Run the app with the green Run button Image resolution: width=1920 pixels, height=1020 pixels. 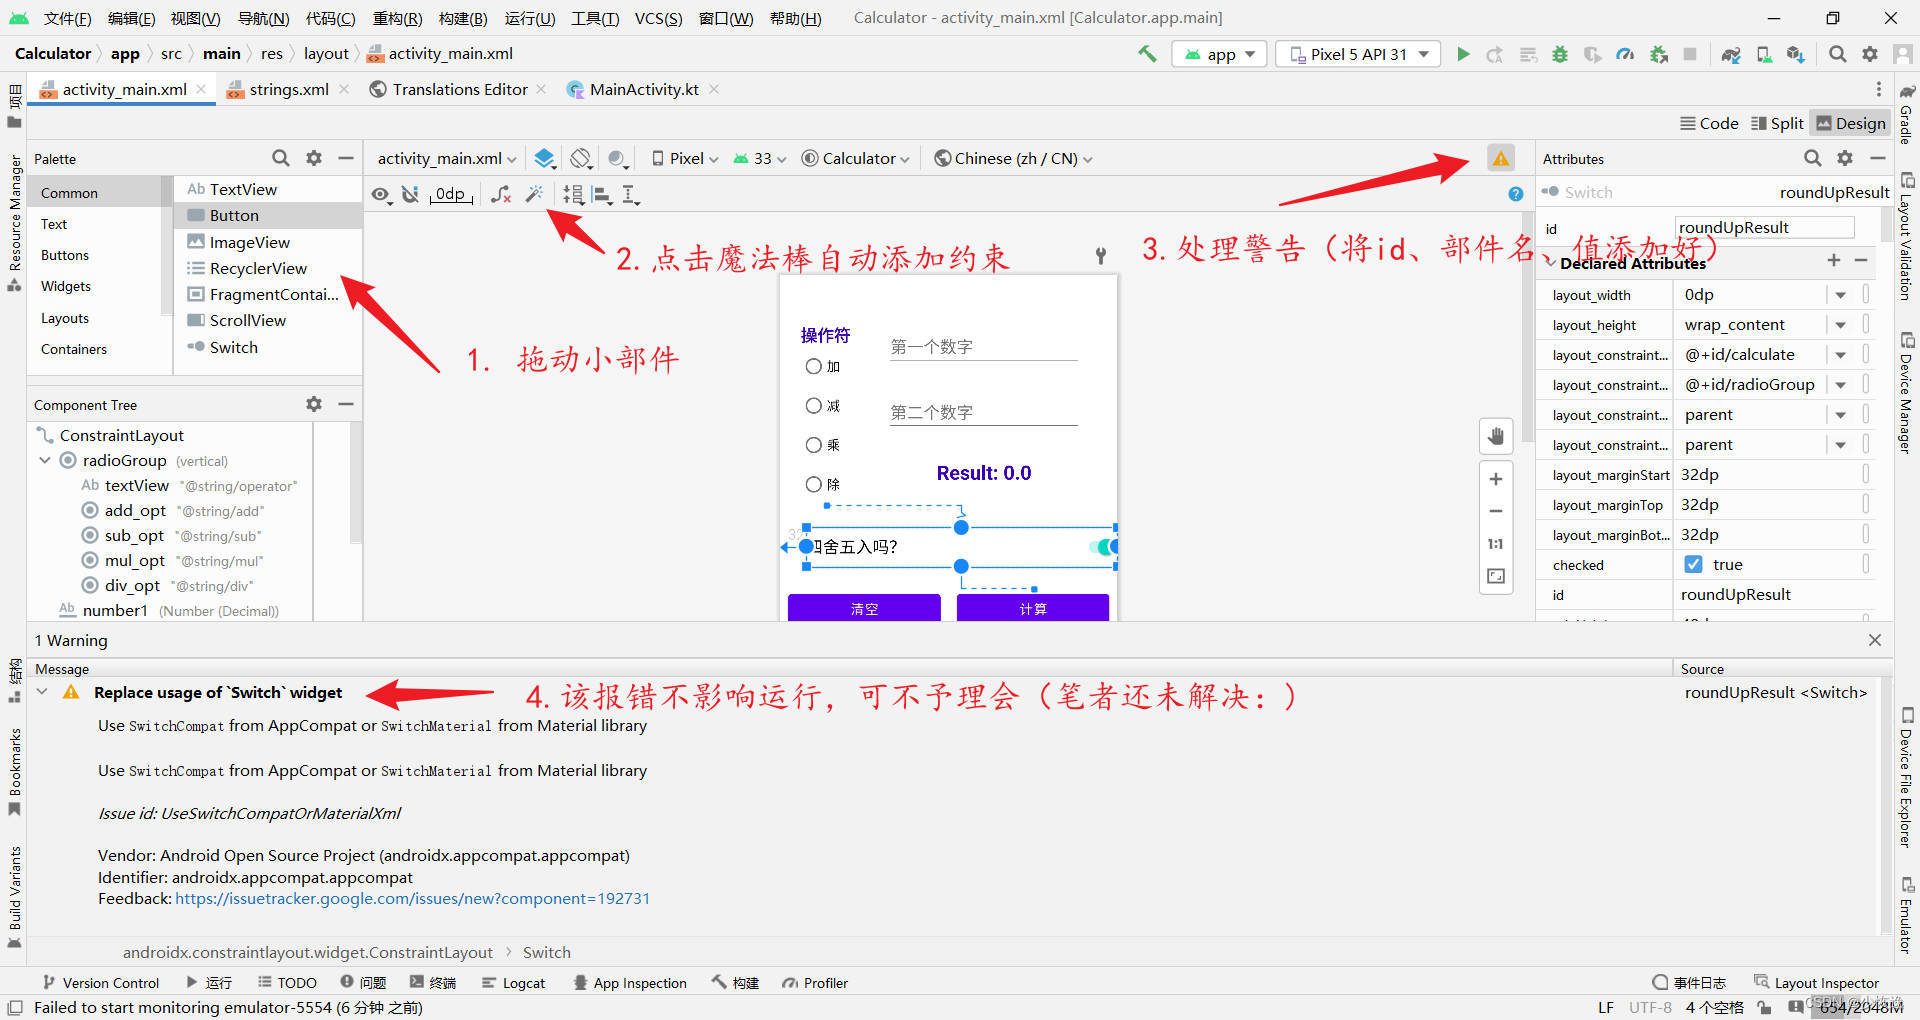pyautogui.click(x=1463, y=54)
